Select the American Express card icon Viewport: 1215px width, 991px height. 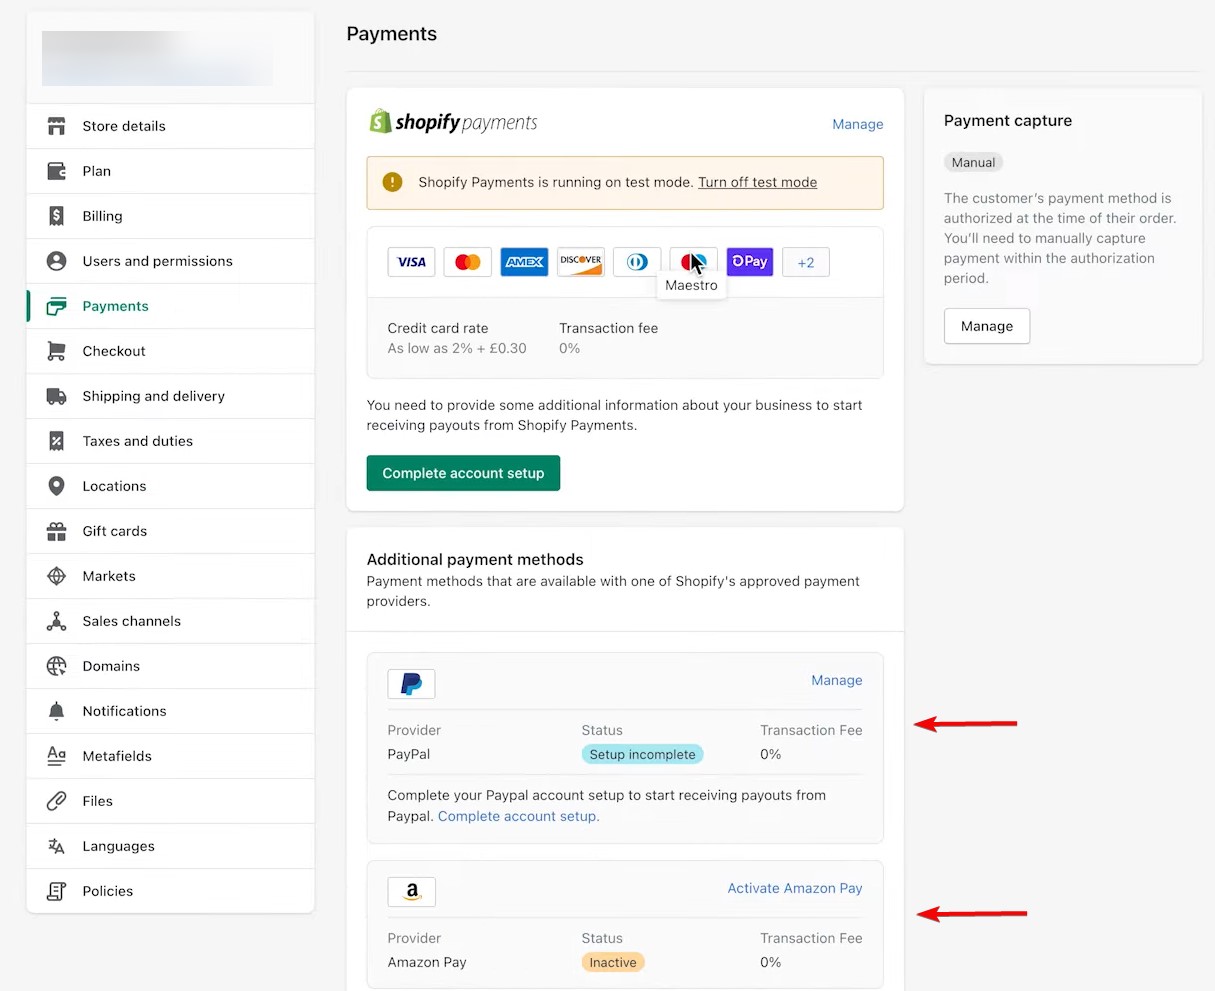tap(524, 261)
